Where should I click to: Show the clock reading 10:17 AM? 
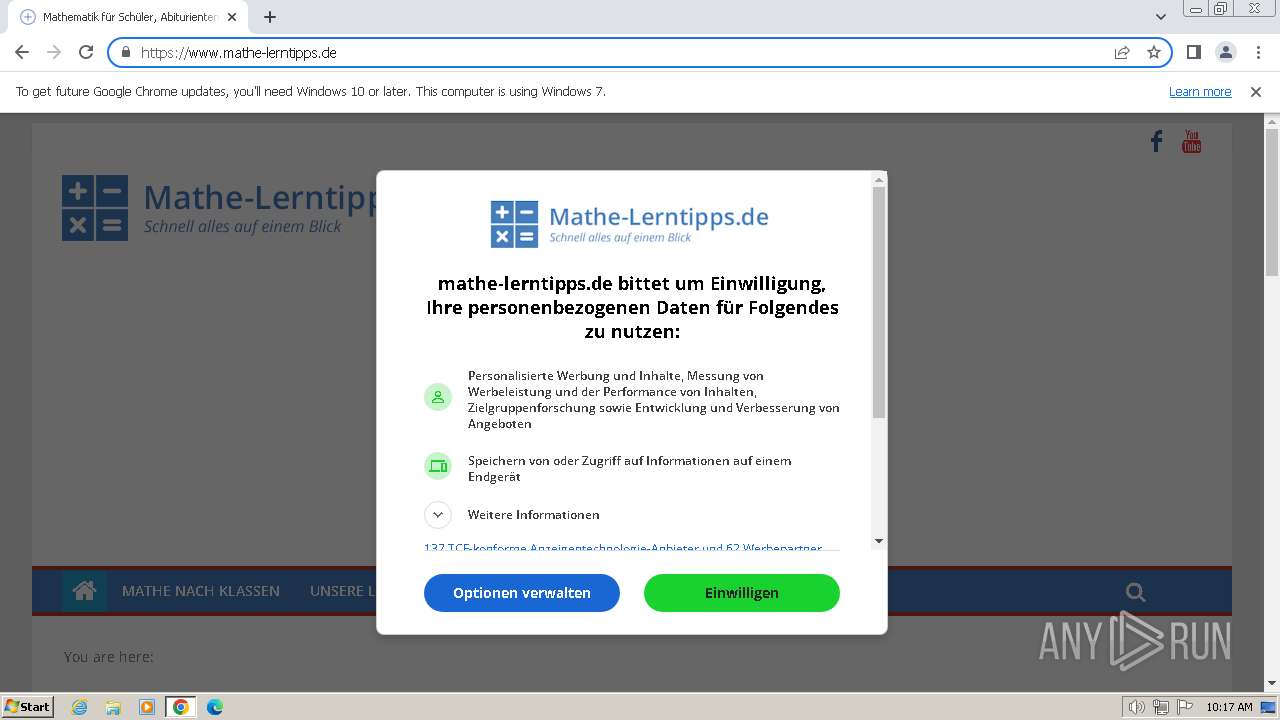pyautogui.click(x=1229, y=707)
